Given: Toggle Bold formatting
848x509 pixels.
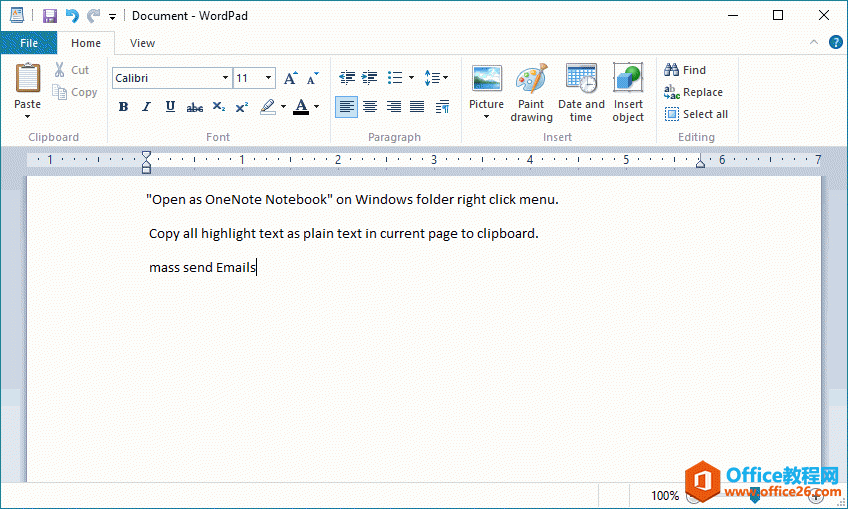Looking at the screenshot, I should click(x=123, y=107).
